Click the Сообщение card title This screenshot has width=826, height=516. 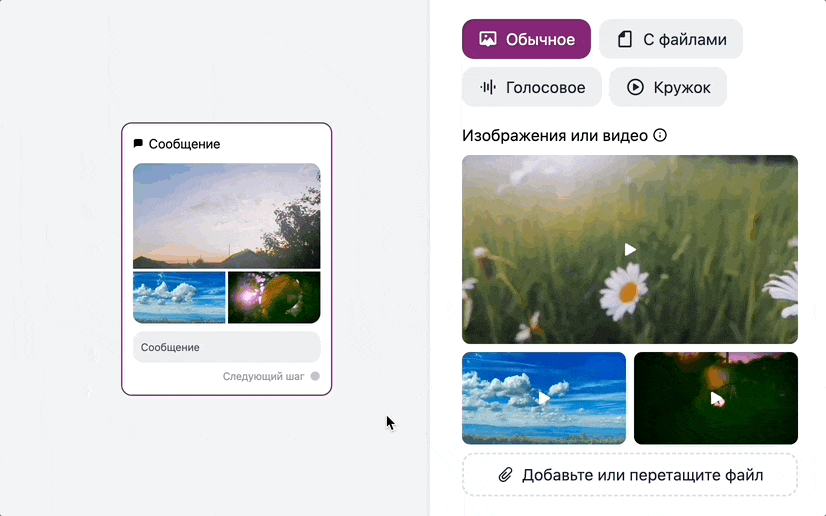tap(184, 144)
